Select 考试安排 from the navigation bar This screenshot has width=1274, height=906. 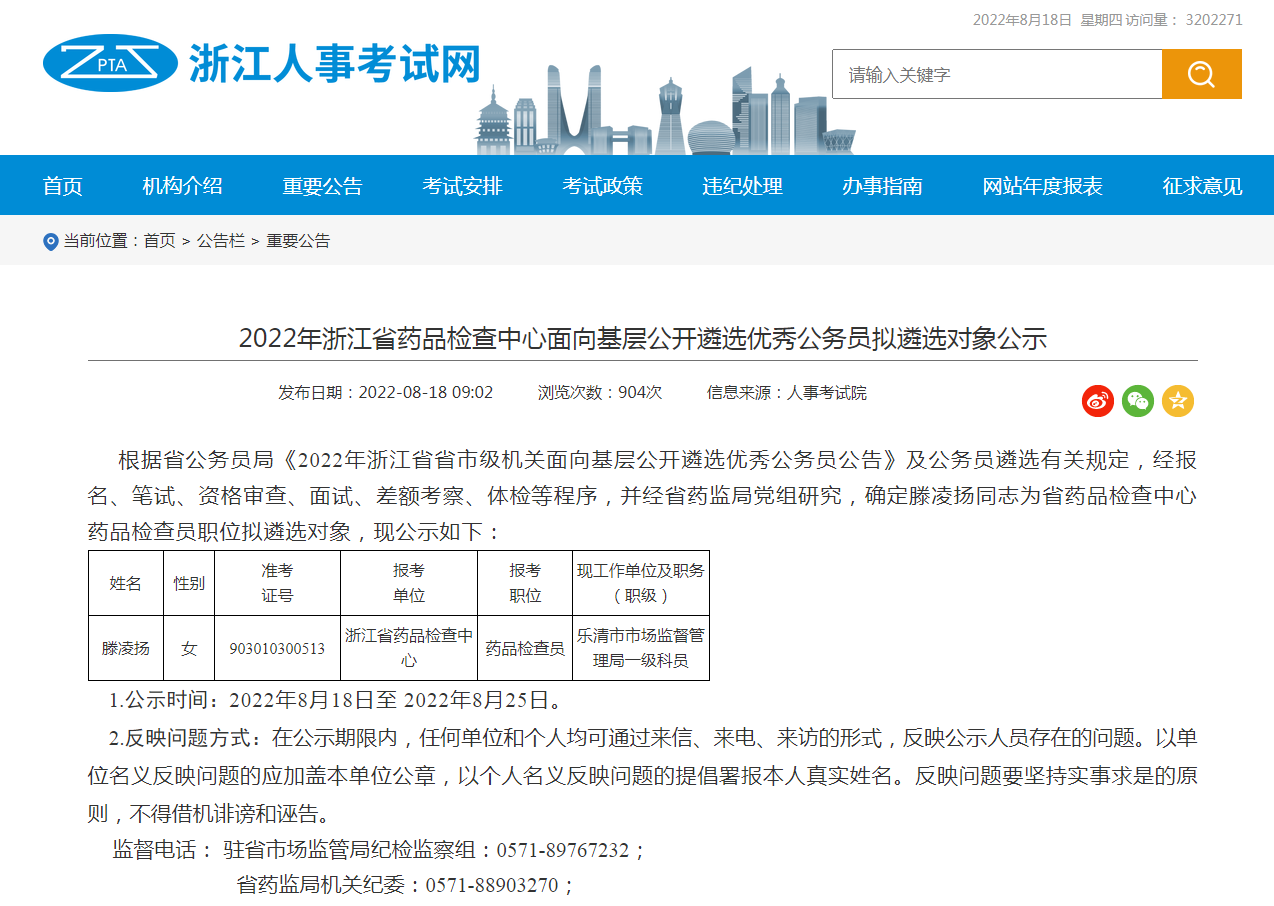tap(462, 186)
